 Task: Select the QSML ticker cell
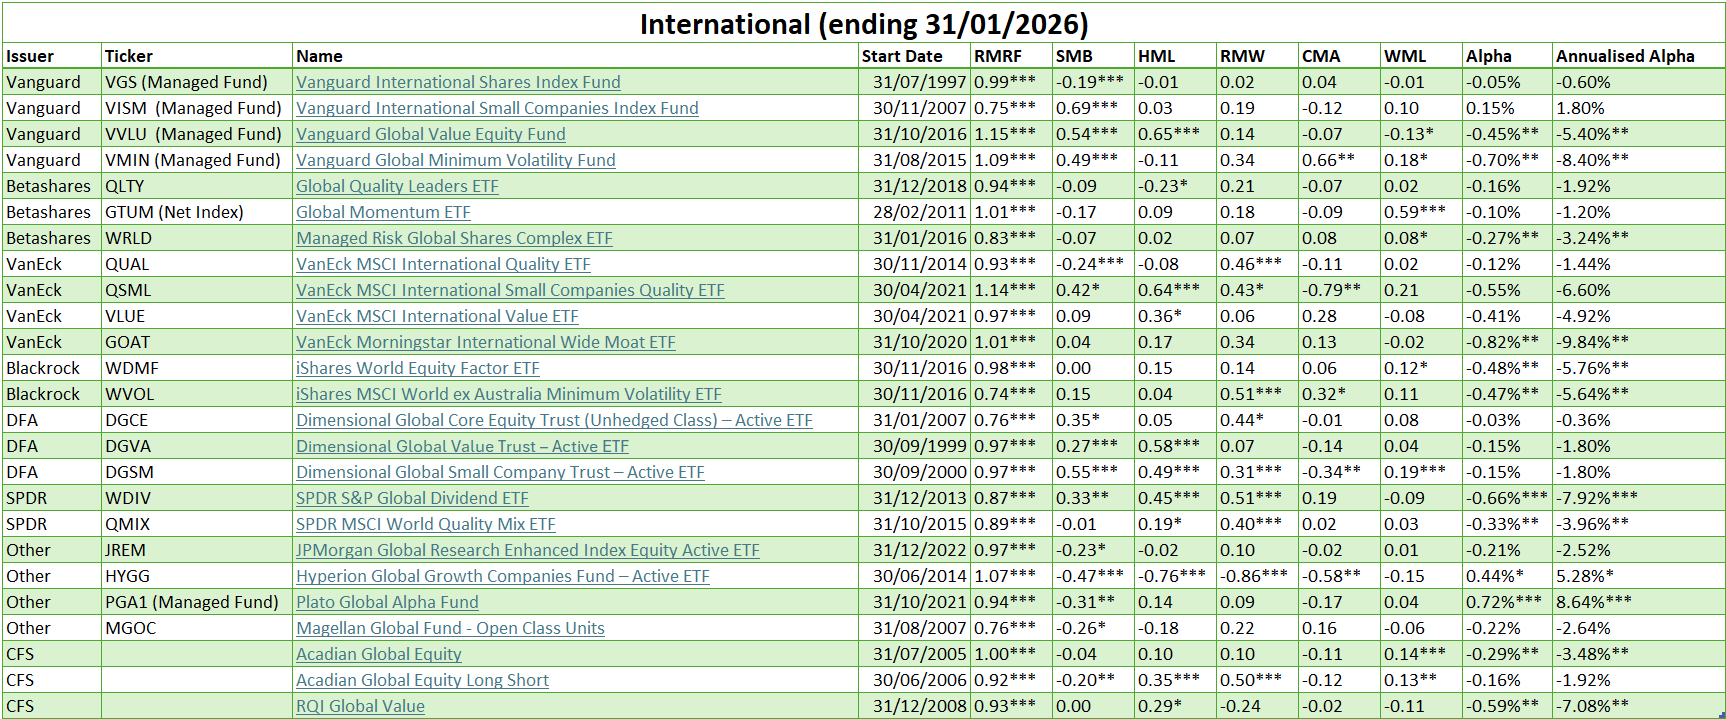[x=128, y=290]
